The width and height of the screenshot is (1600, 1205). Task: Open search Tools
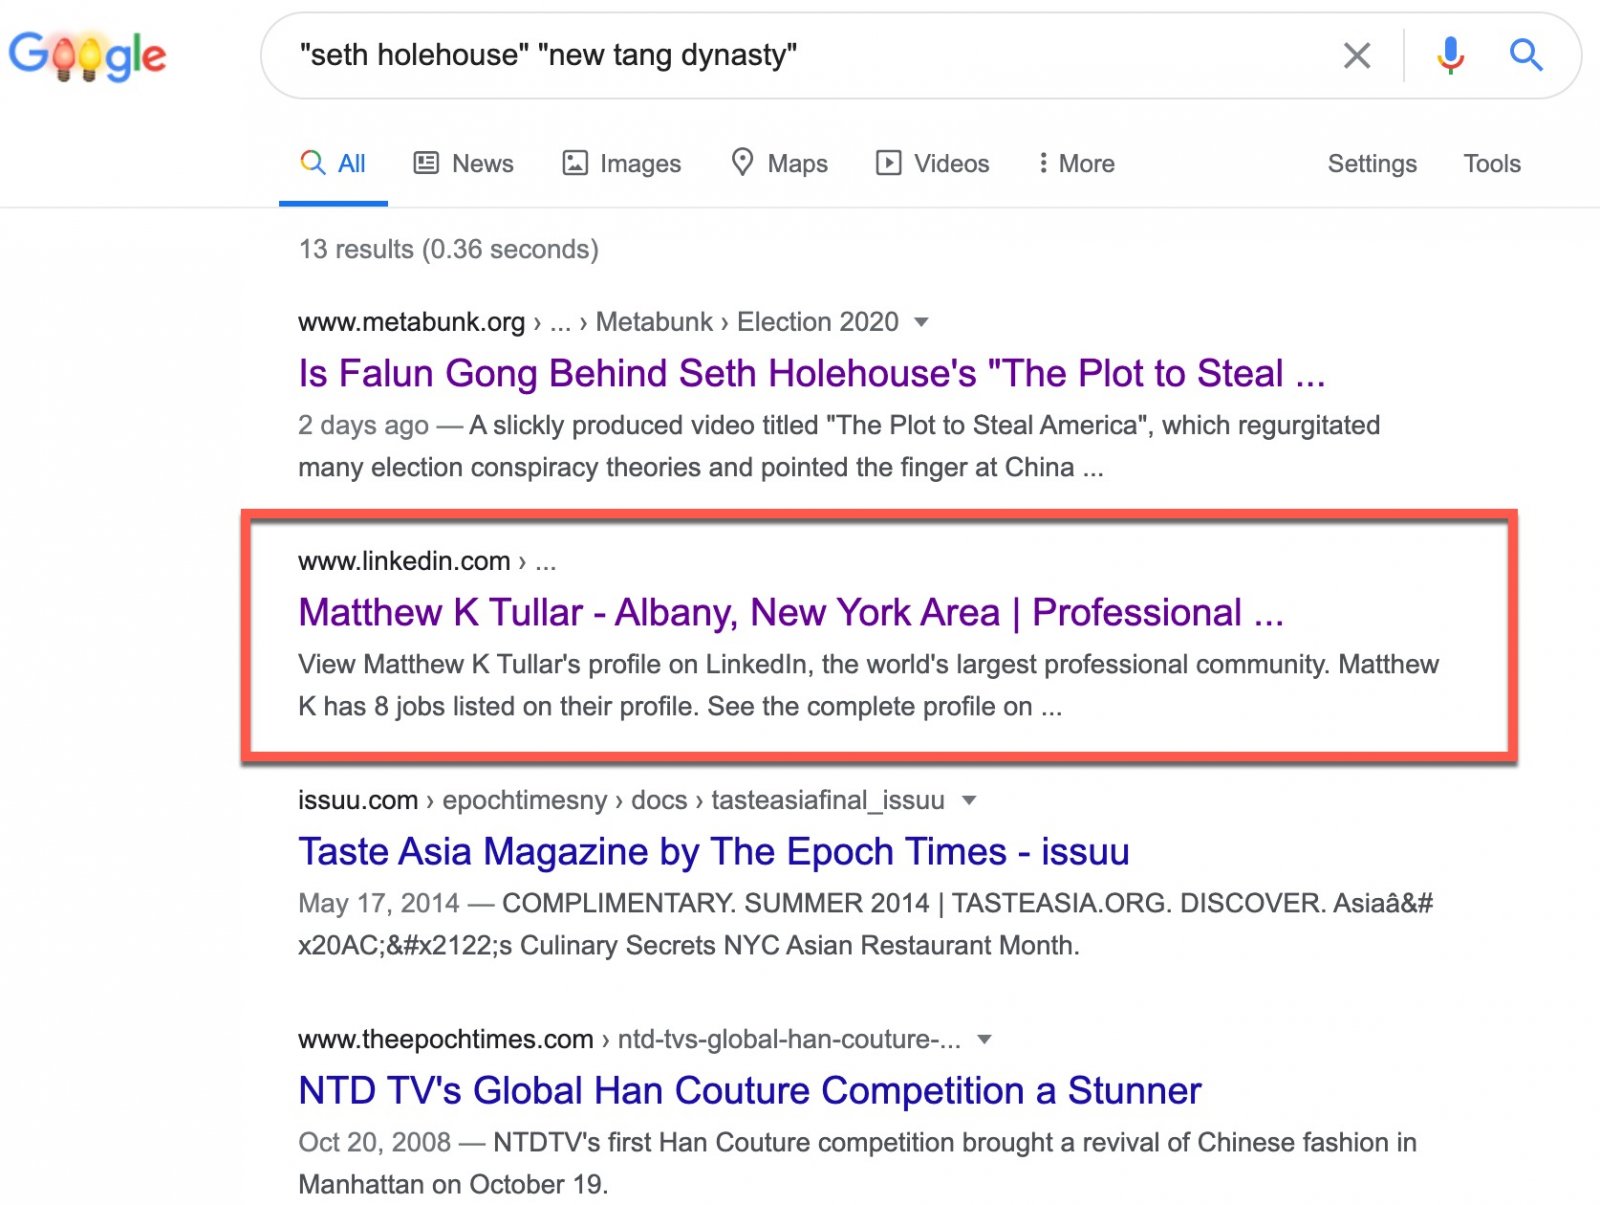[x=1491, y=163]
